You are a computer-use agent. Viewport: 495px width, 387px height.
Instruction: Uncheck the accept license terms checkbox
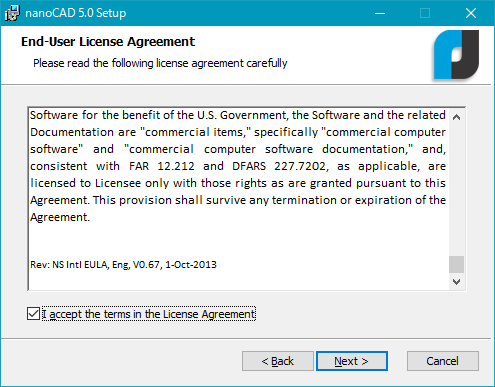tap(33, 314)
